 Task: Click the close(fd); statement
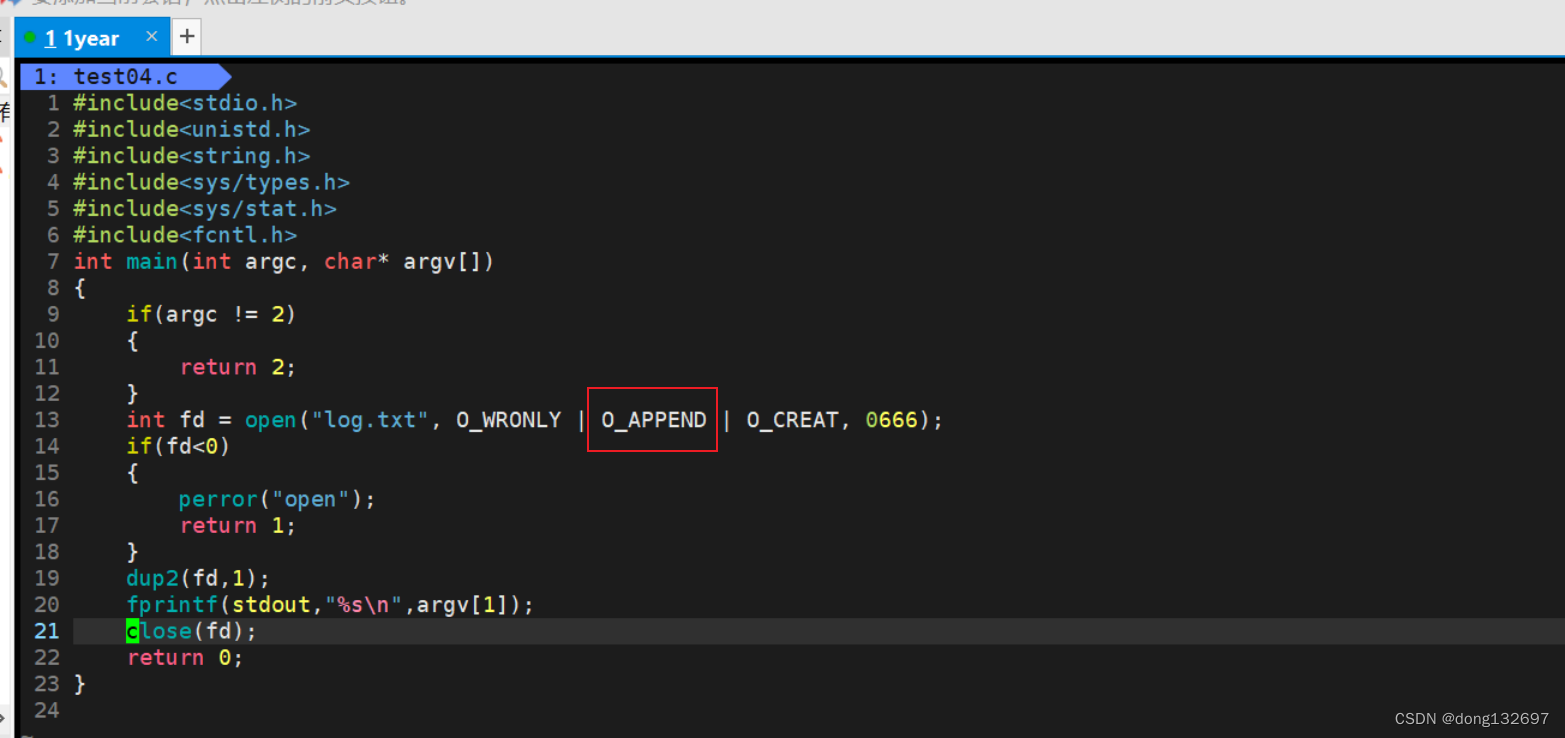[x=192, y=631]
